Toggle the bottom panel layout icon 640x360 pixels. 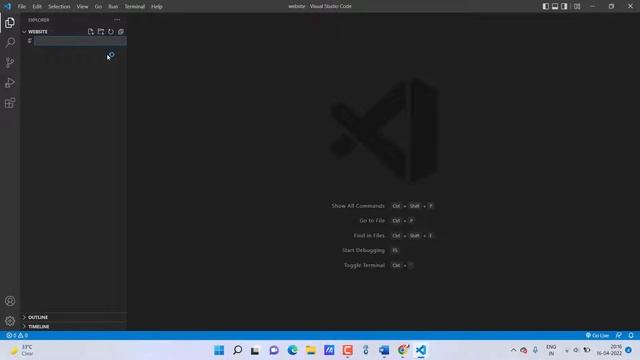(555, 6)
